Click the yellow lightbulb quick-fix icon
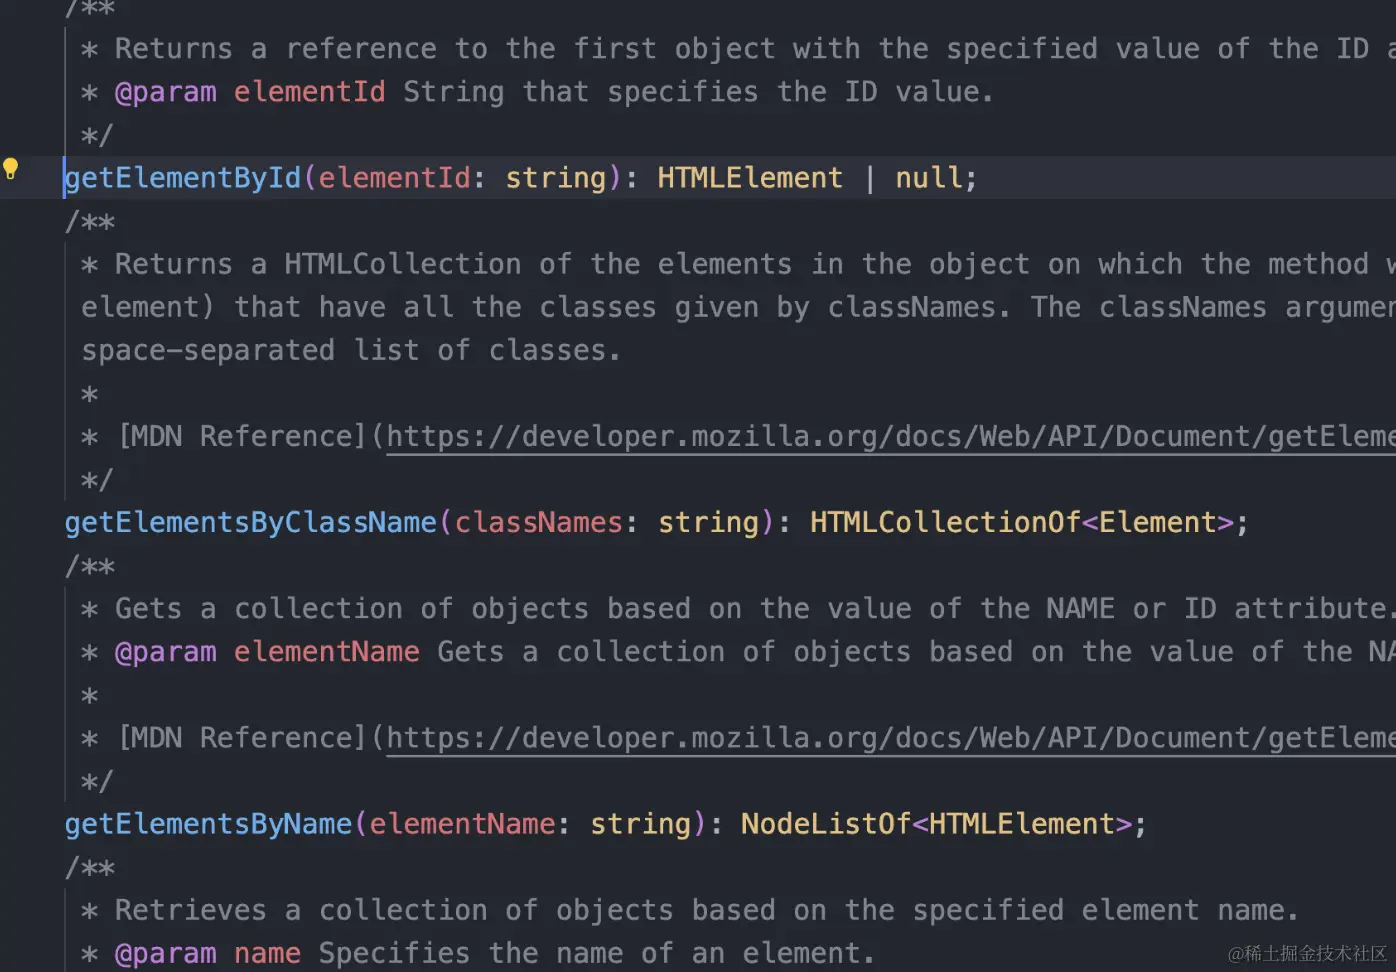This screenshot has height=972, width=1396. coord(11,169)
